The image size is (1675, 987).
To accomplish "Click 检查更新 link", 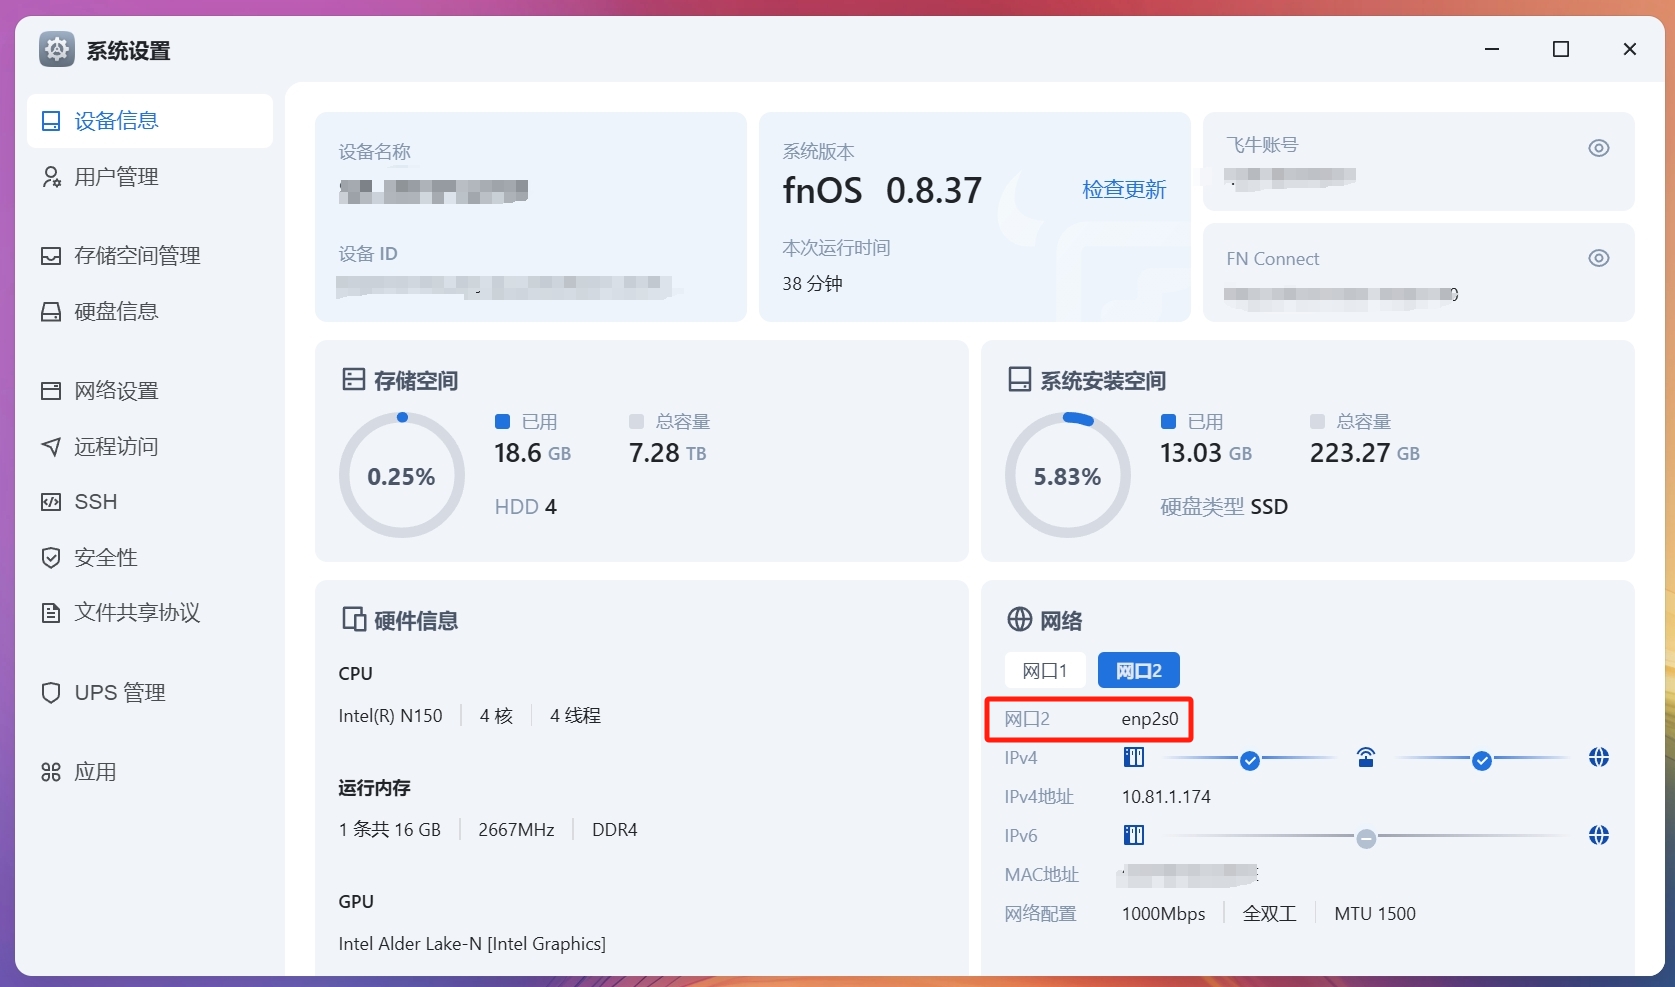I will pos(1124,190).
